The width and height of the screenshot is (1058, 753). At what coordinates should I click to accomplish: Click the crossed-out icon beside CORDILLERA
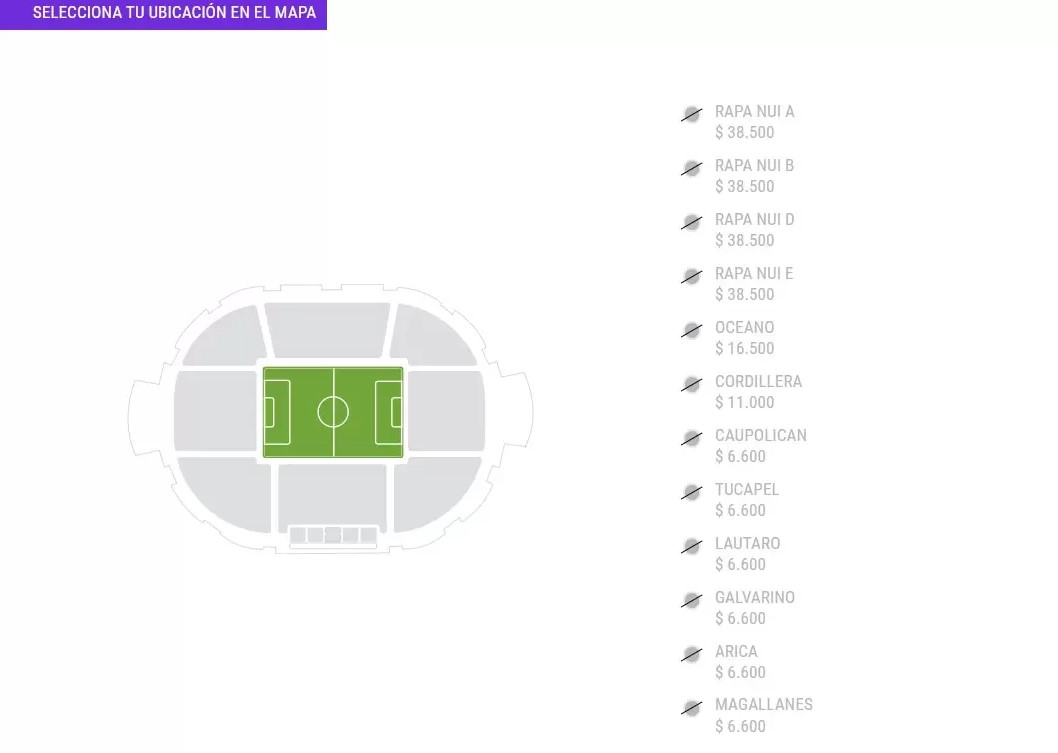tap(692, 385)
